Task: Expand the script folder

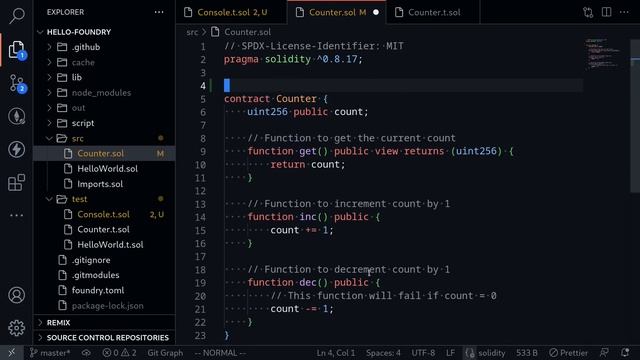Action: pyautogui.click(x=104, y=123)
